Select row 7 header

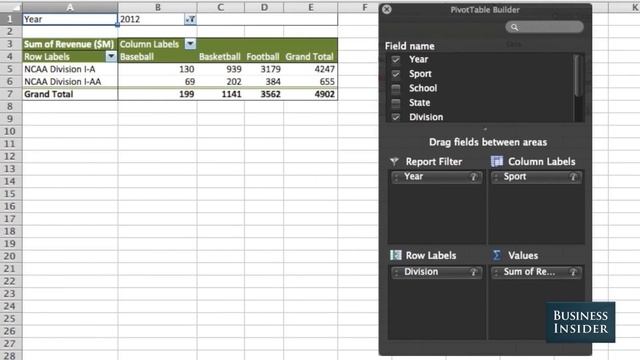tap(11, 94)
